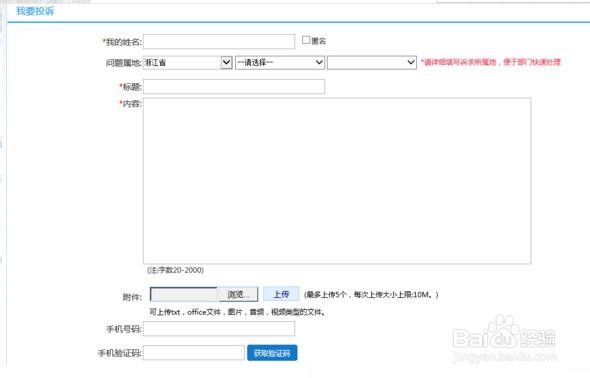The width and height of the screenshot is (590, 378).
Task: Click the 手机验证码 verification code field
Action: [x=193, y=353]
